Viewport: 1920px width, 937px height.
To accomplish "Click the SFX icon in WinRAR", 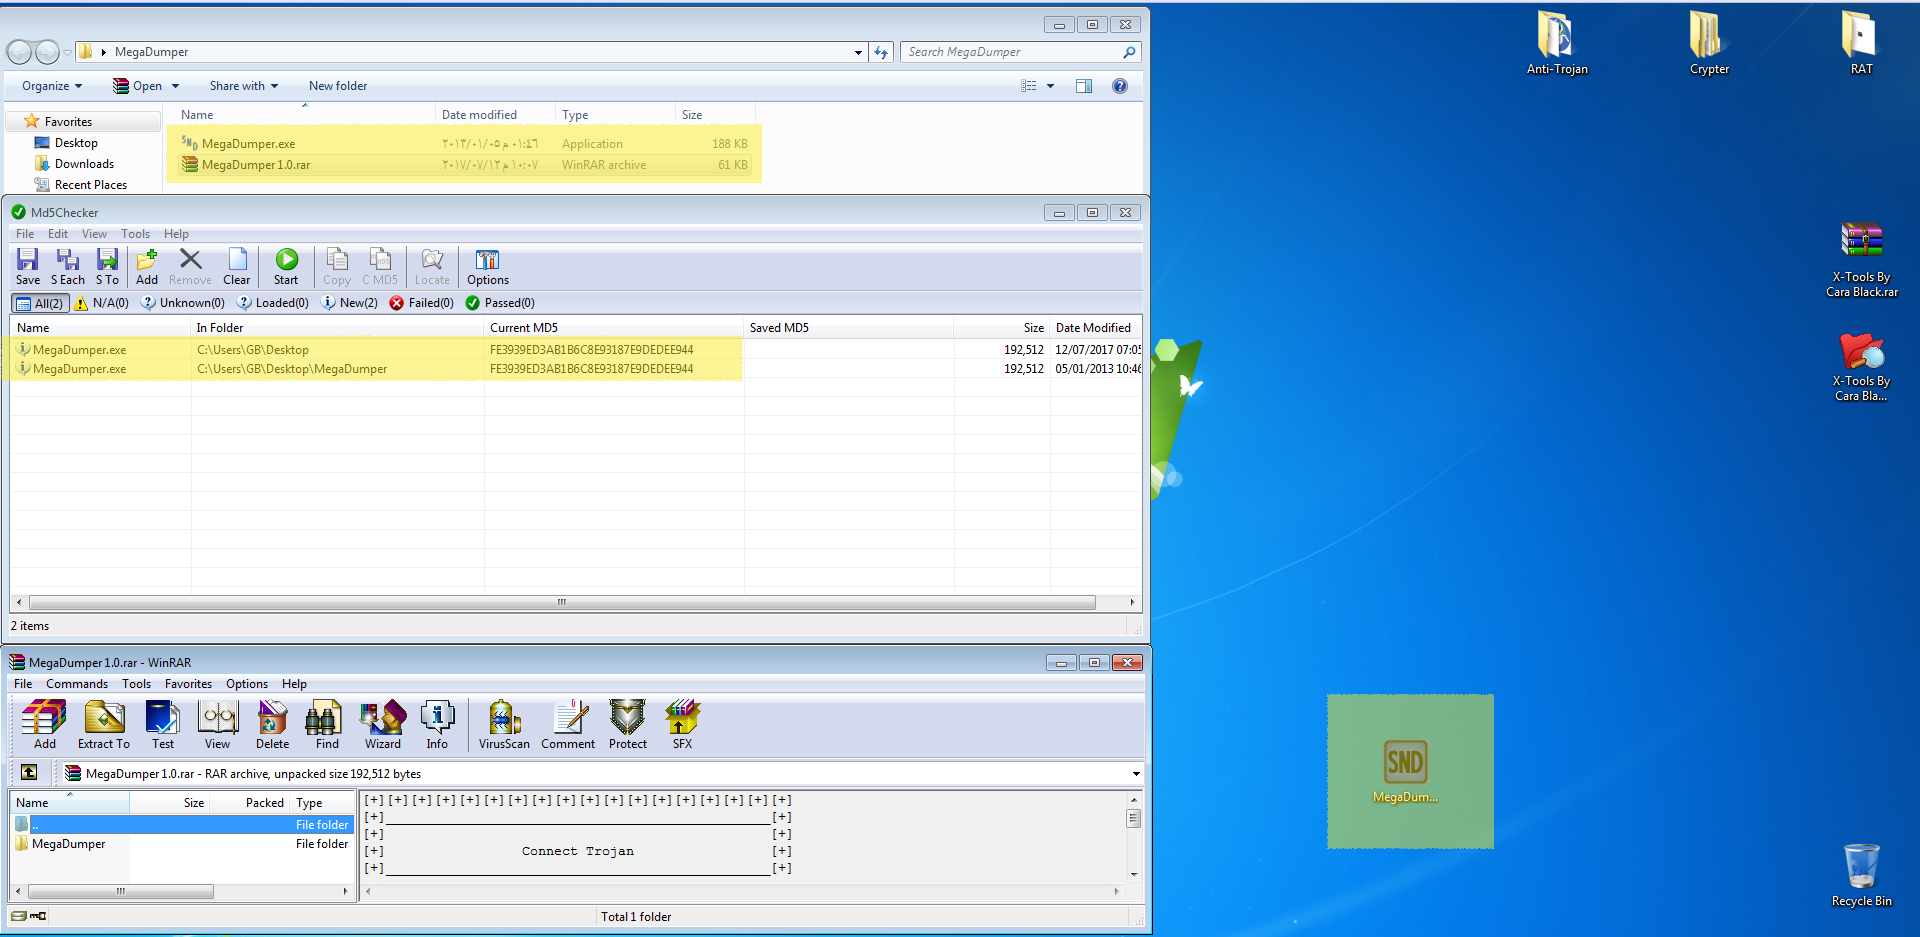I will coord(682,725).
